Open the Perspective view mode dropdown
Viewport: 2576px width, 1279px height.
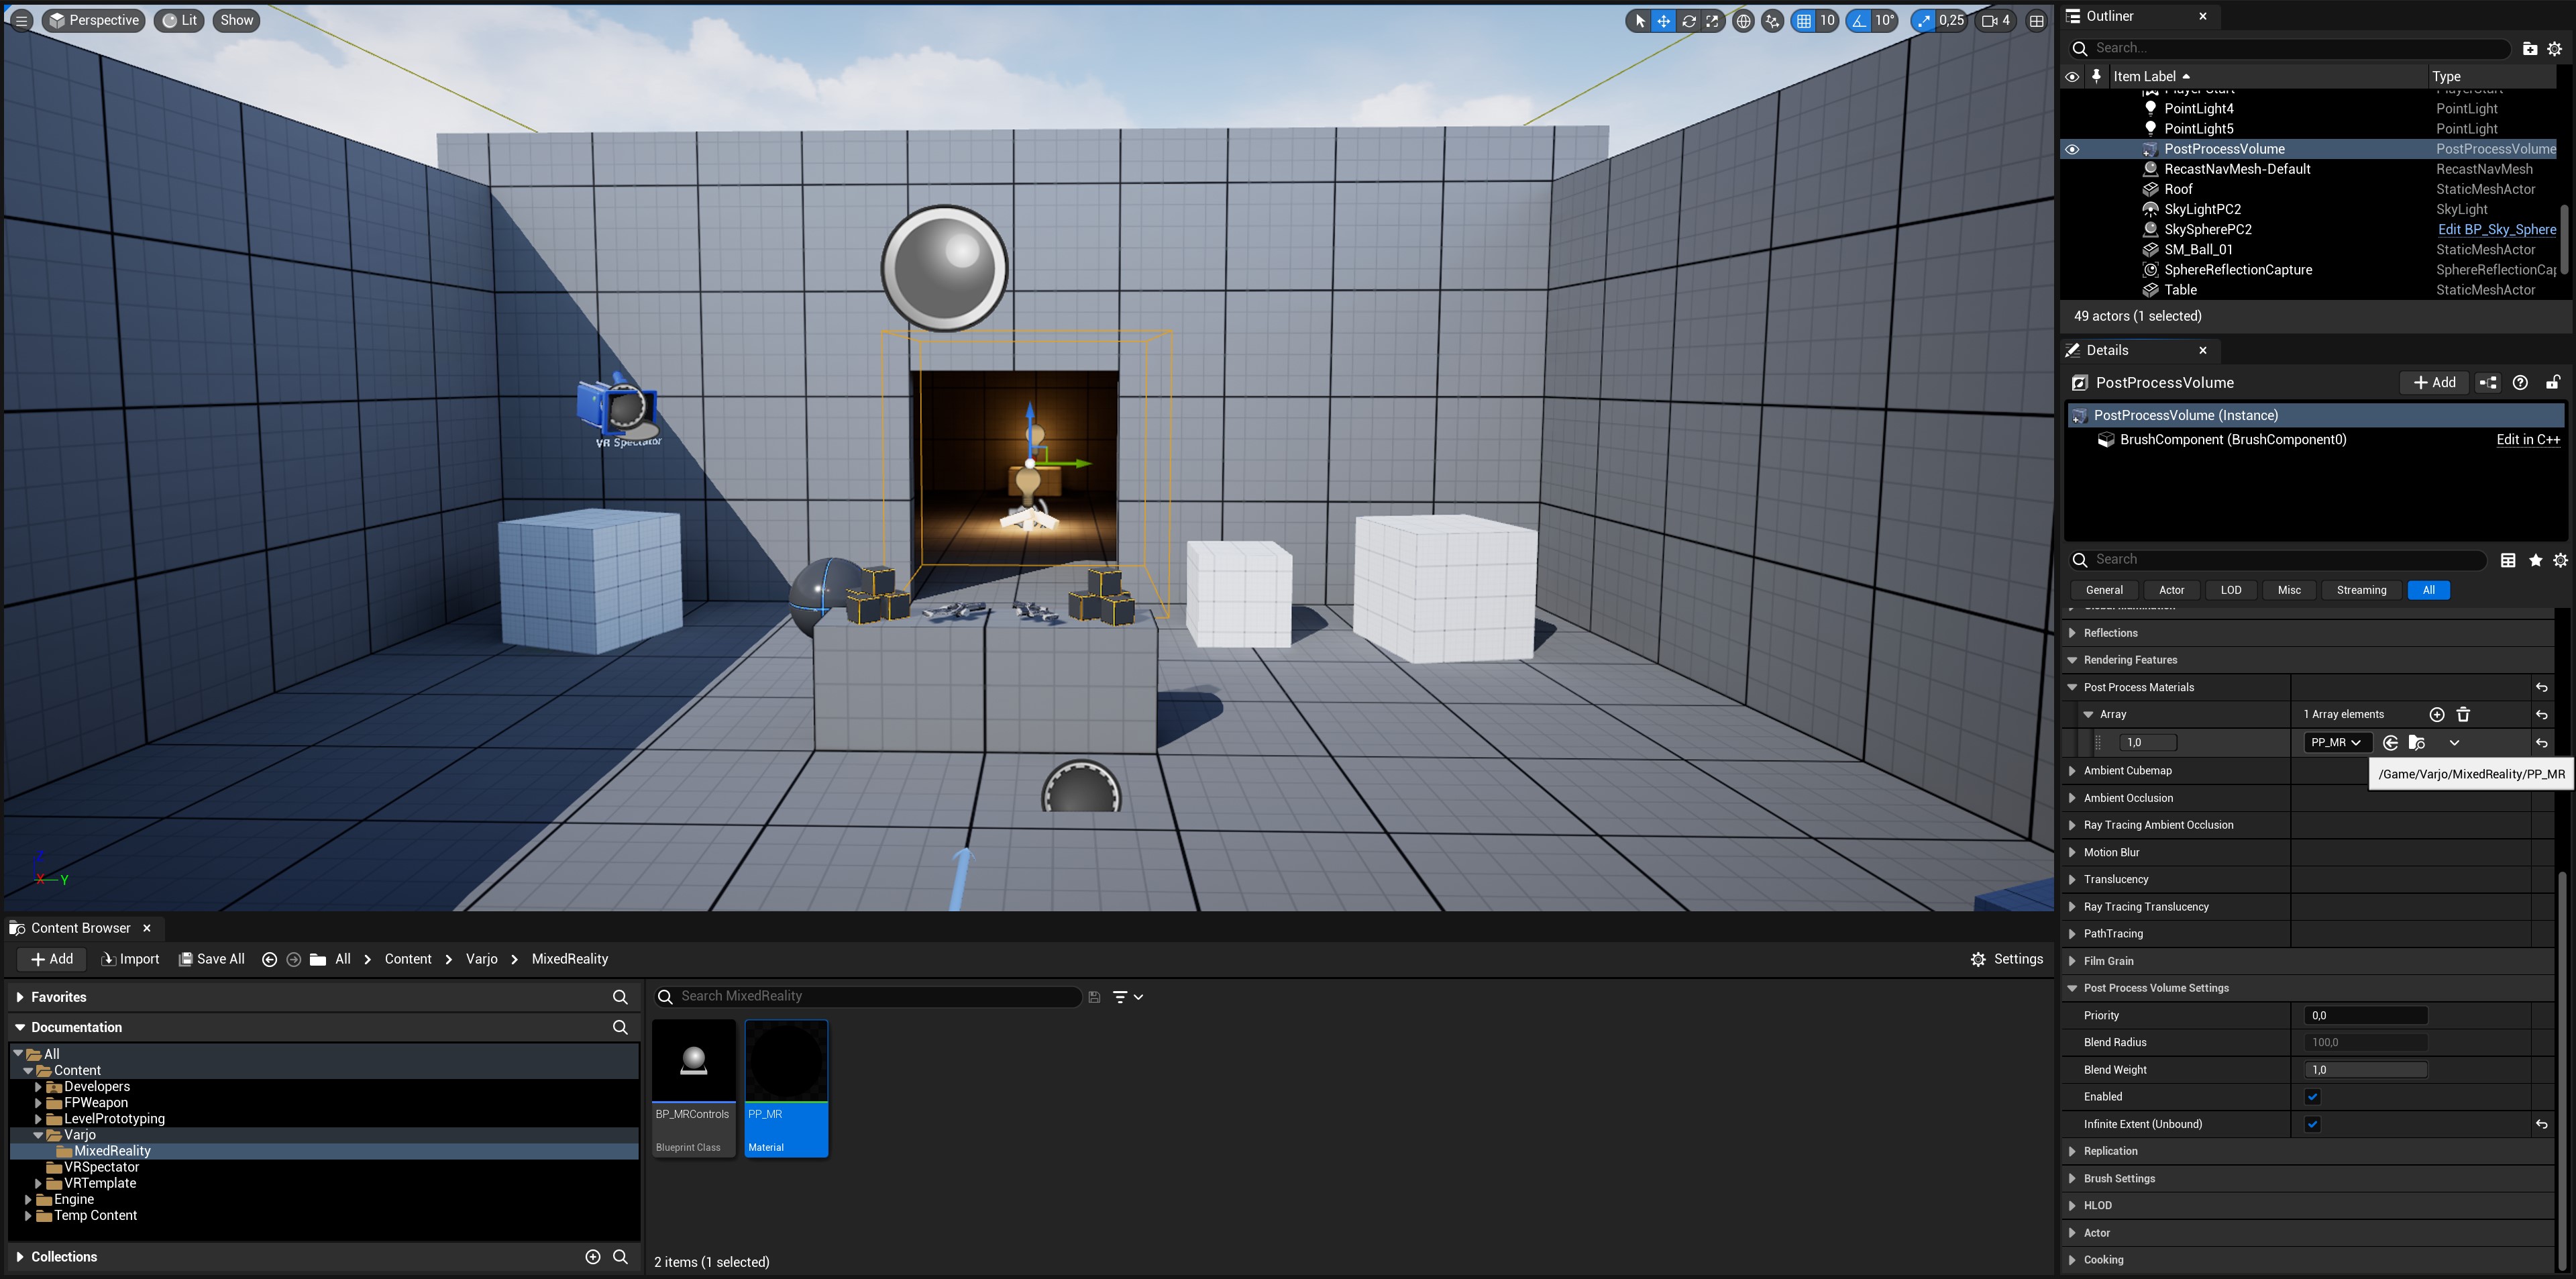tap(94, 20)
